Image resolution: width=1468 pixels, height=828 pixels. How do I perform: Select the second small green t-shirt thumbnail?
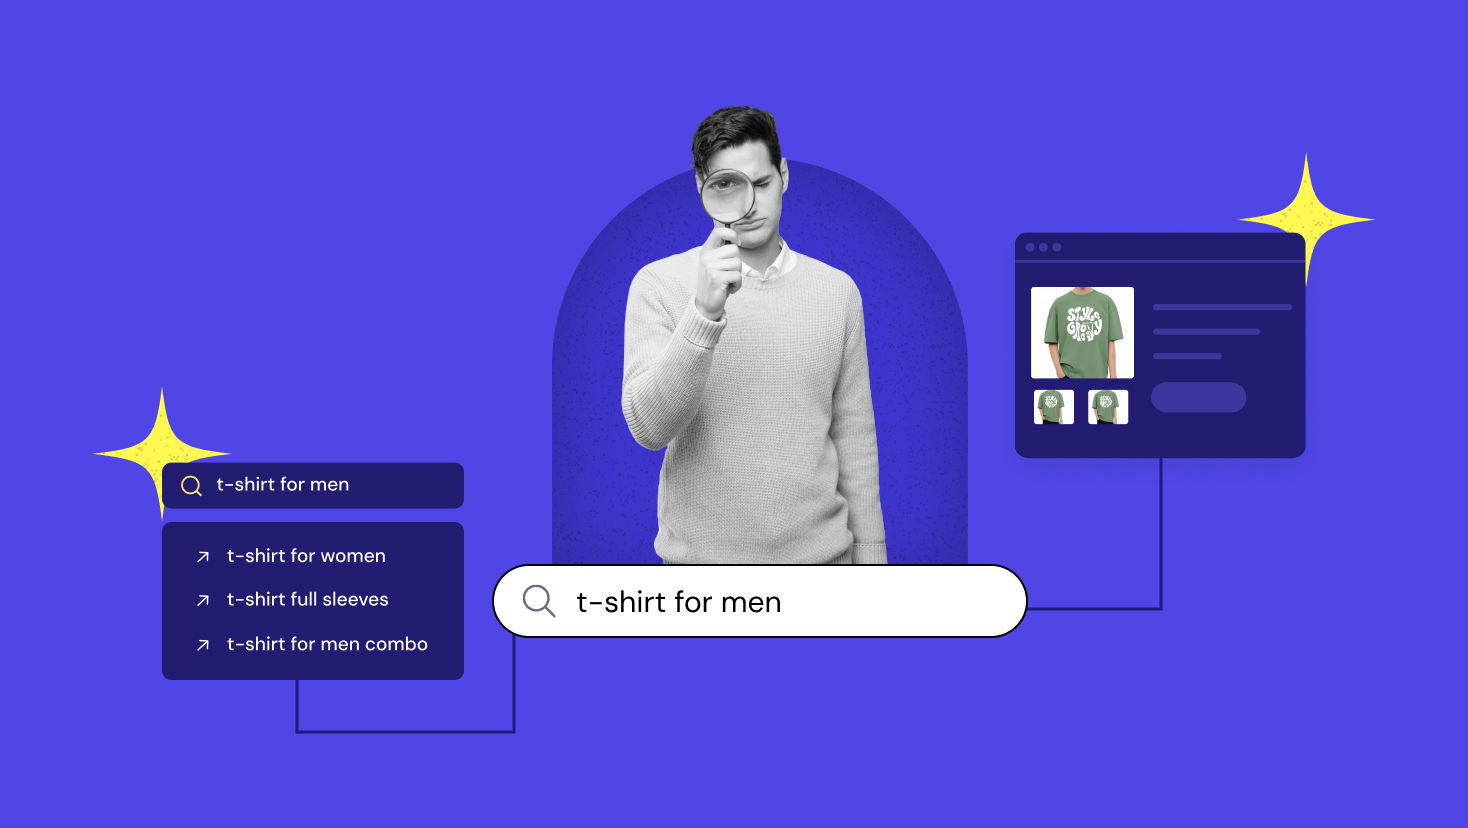point(1108,407)
